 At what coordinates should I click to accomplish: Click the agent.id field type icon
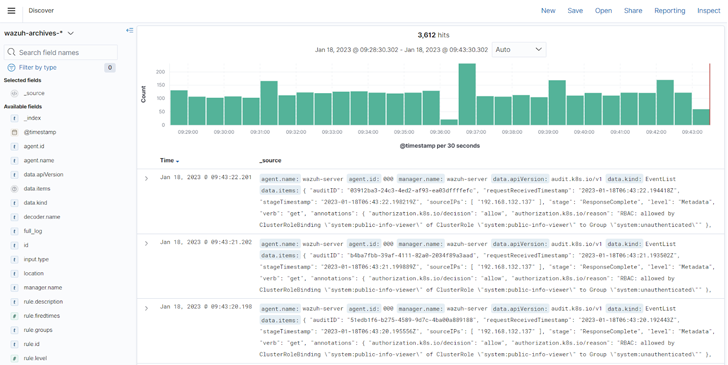(14, 146)
